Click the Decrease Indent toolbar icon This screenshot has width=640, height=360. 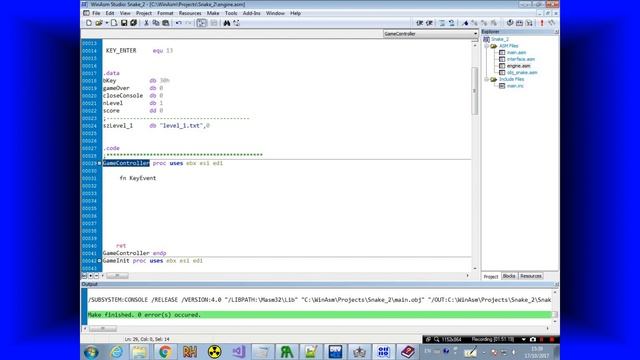[x=429, y=23]
